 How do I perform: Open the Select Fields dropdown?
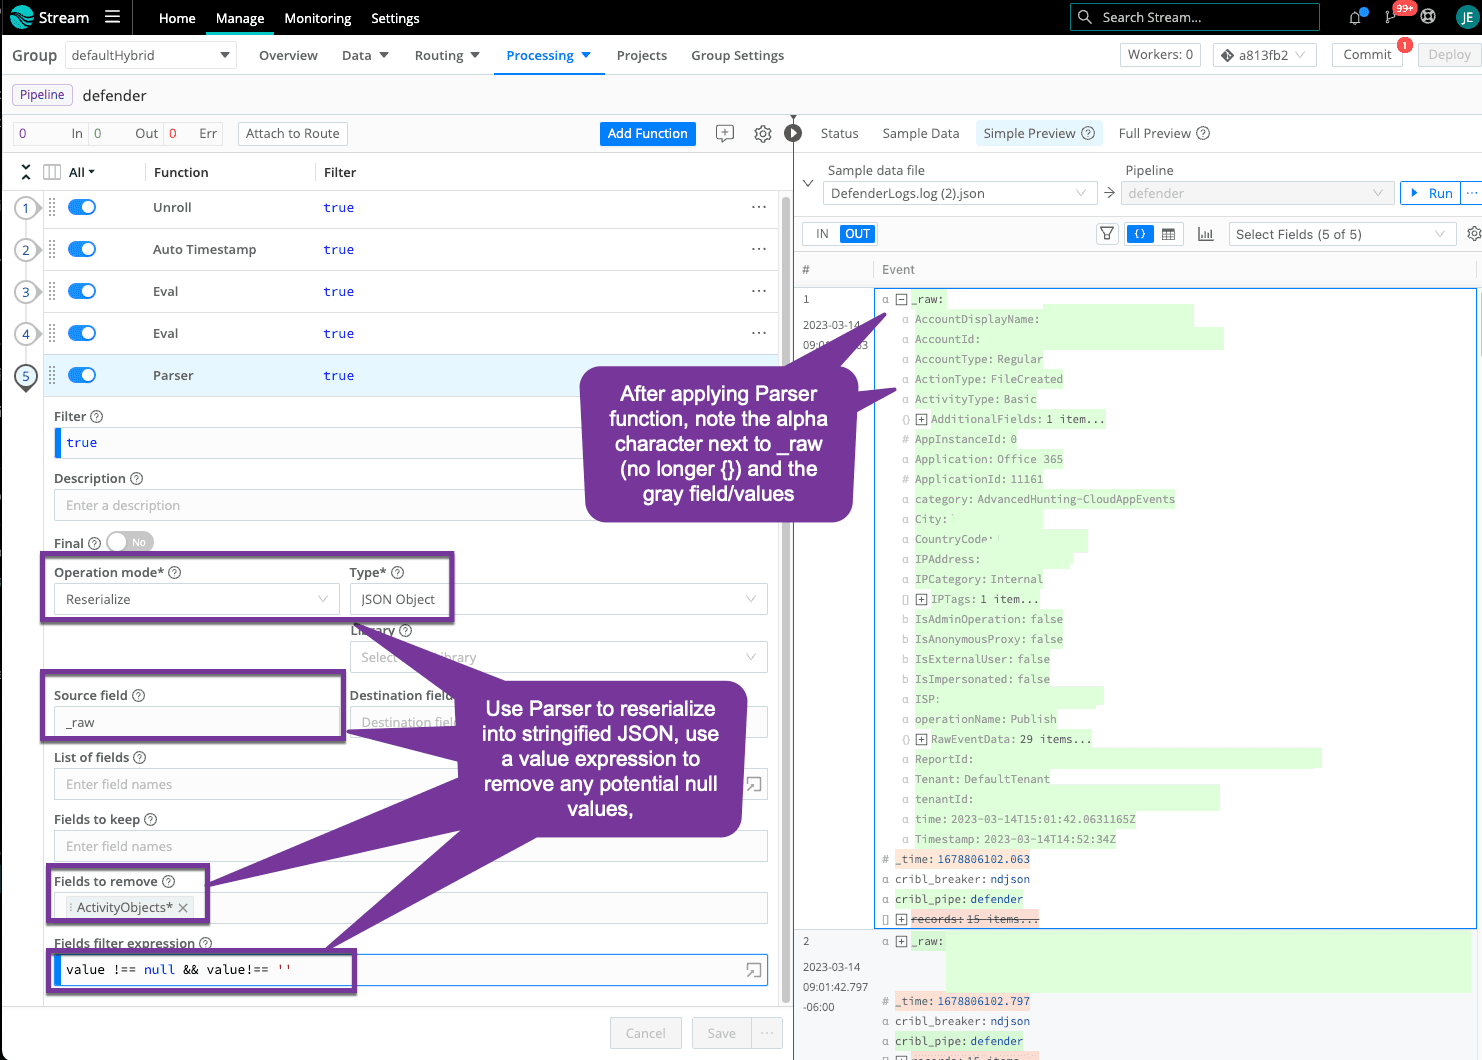tap(1340, 234)
